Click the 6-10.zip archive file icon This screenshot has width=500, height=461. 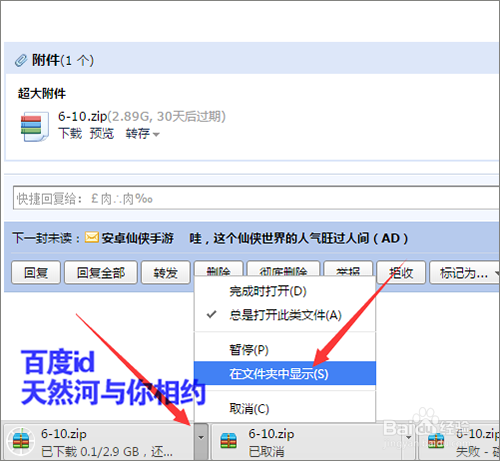(34, 126)
